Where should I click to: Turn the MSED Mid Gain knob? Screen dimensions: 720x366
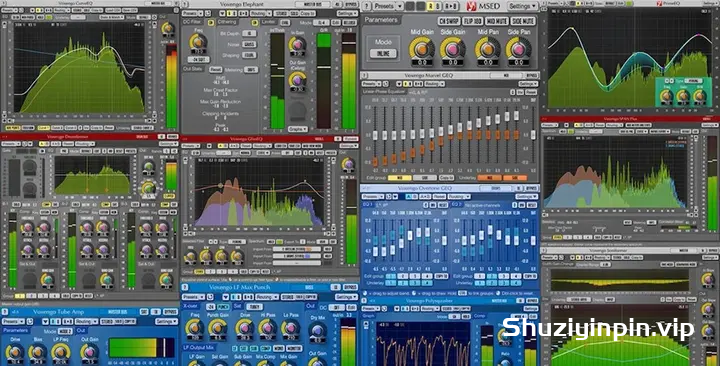[x=422, y=48]
